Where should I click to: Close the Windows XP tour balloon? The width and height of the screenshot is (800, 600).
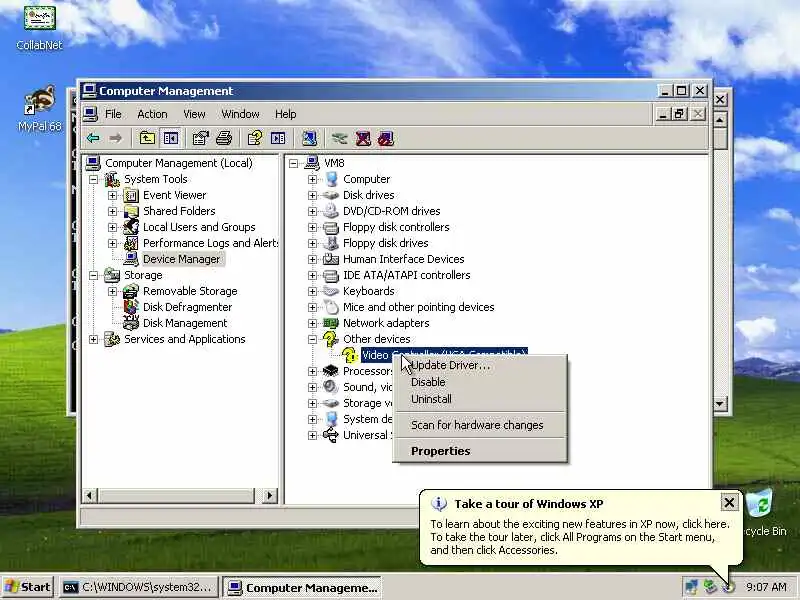pyautogui.click(x=729, y=503)
